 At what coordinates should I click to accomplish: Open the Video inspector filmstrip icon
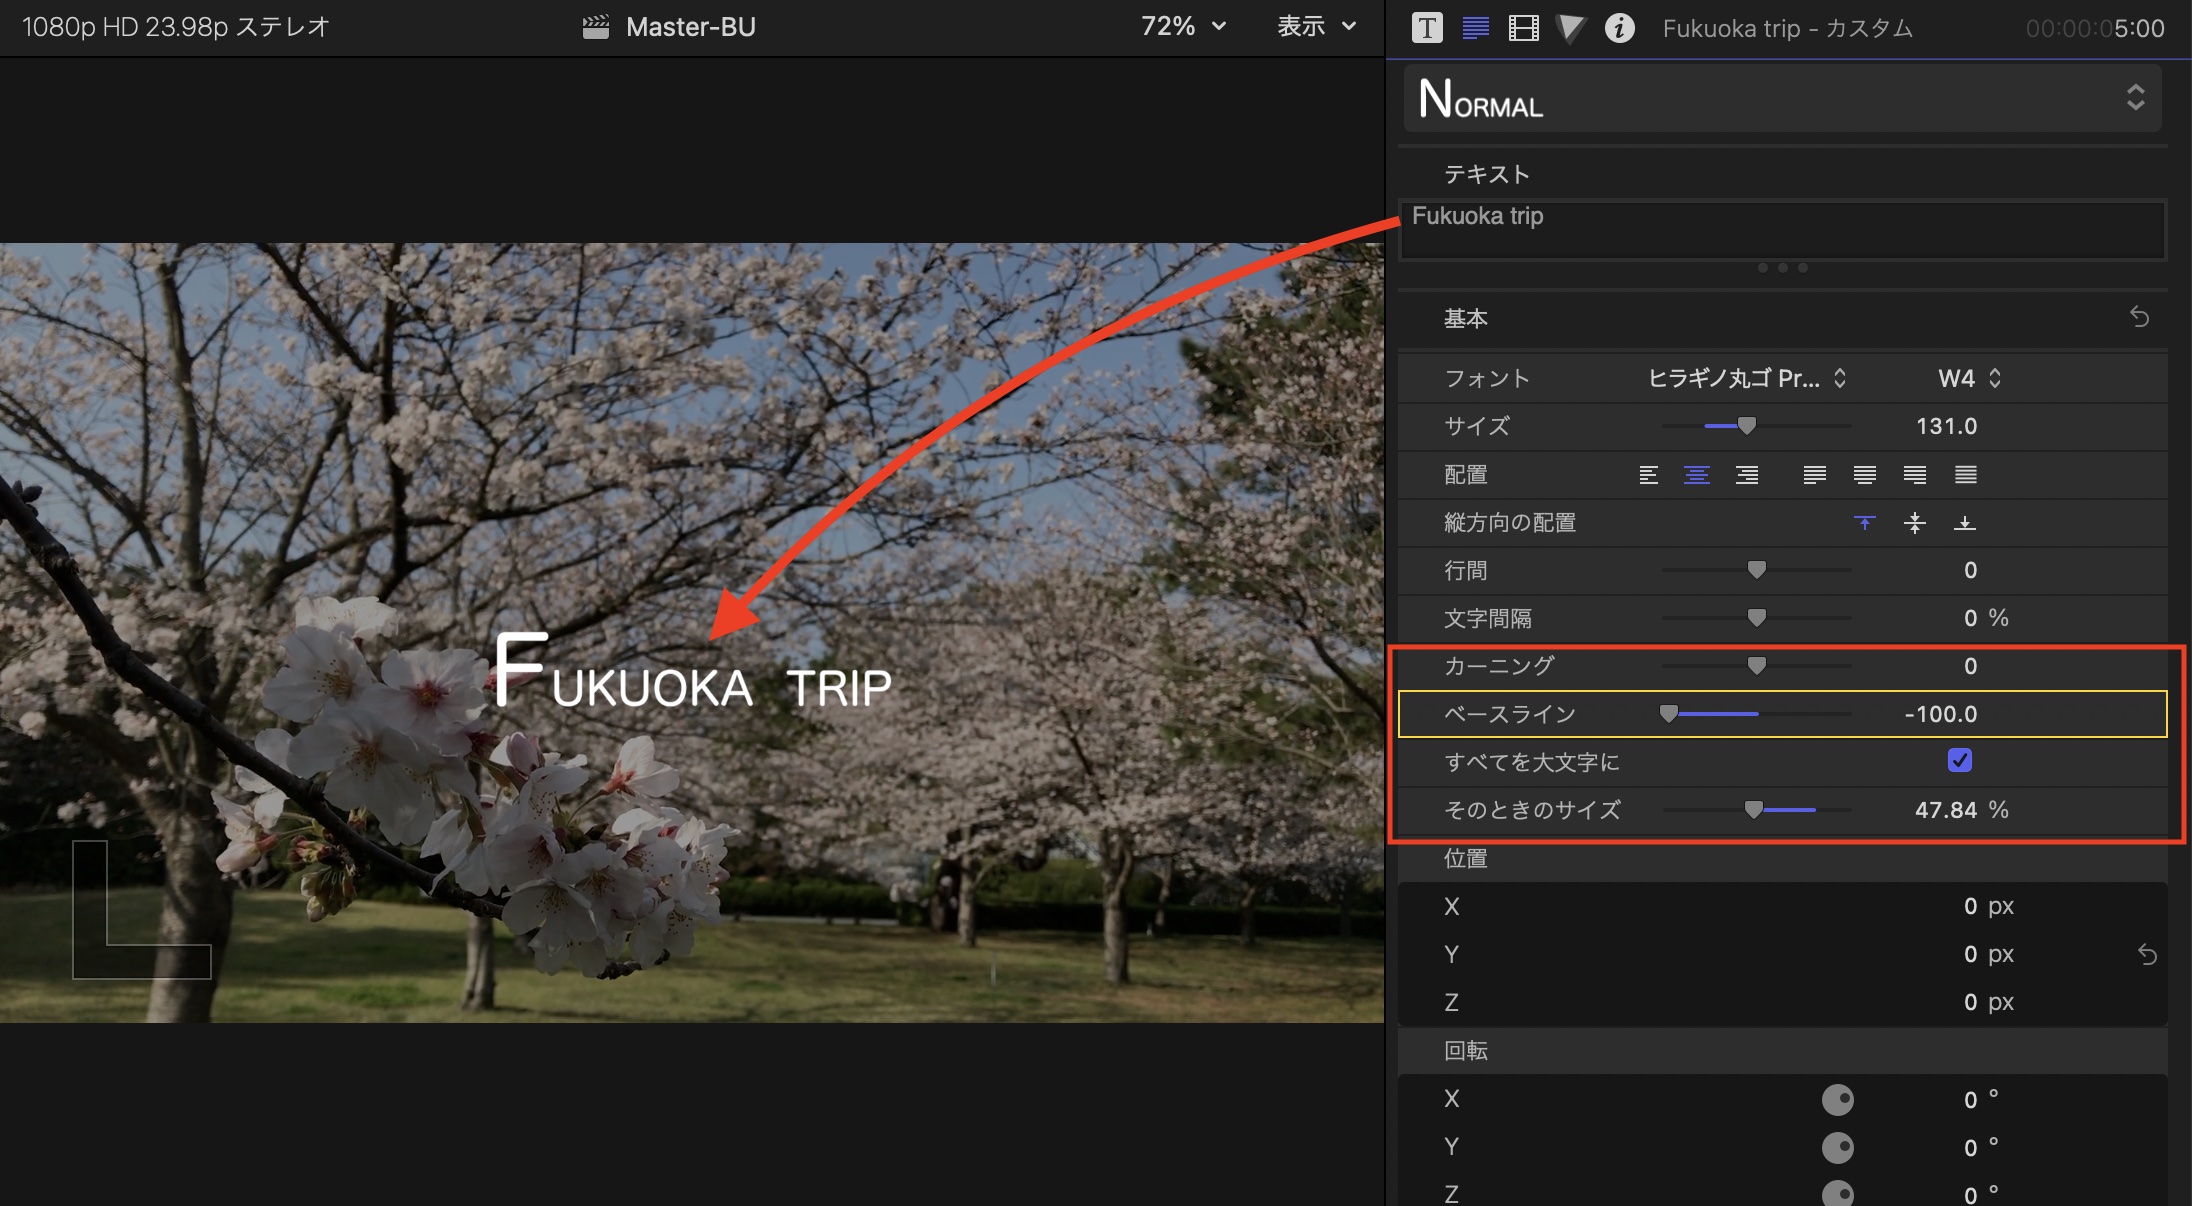[x=1523, y=28]
